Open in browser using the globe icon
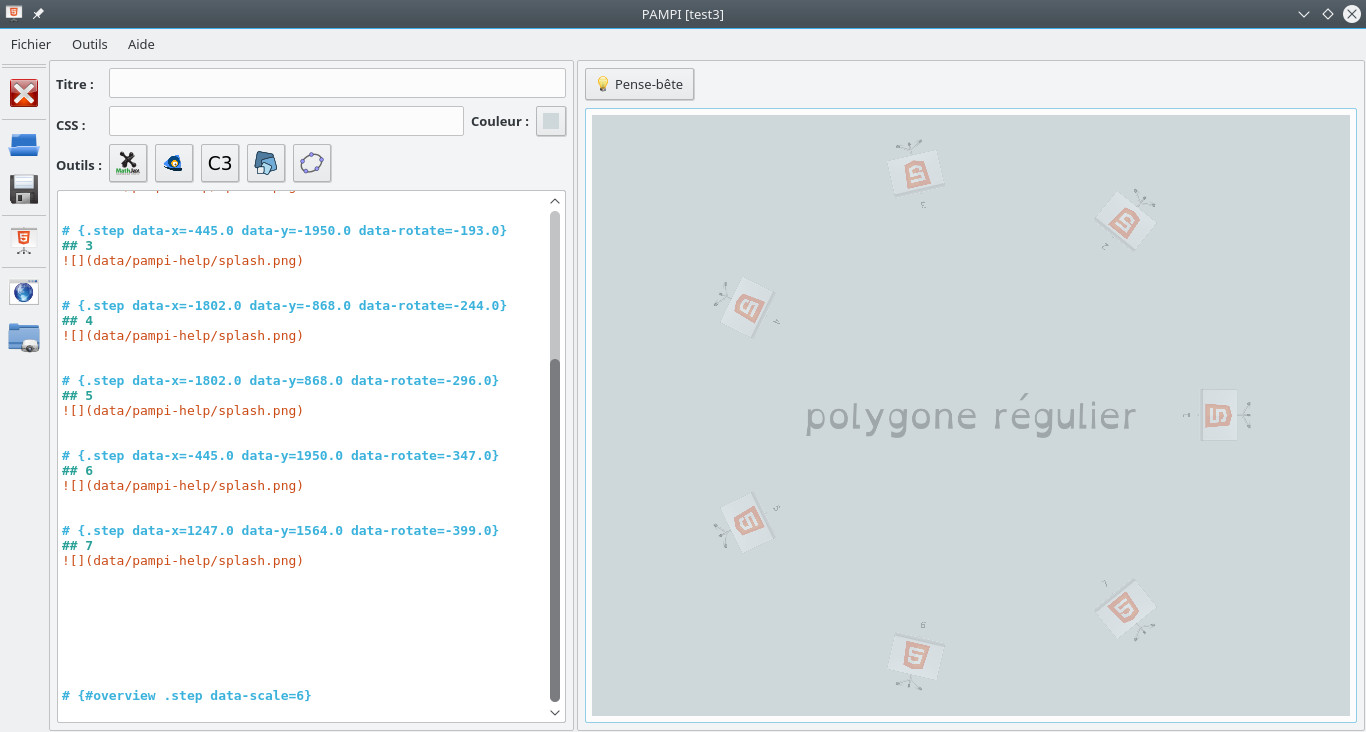This screenshot has width=1366, height=732. 24,292
